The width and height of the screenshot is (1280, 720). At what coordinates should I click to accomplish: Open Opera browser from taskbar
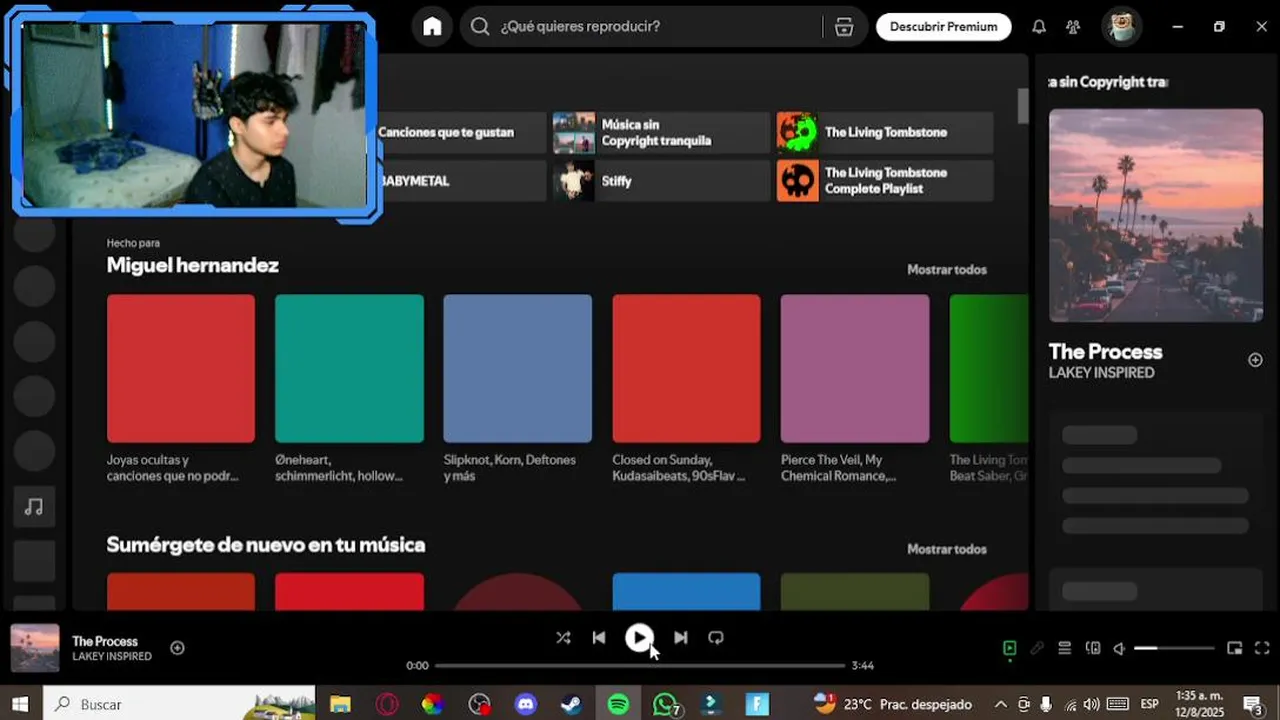click(387, 704)
